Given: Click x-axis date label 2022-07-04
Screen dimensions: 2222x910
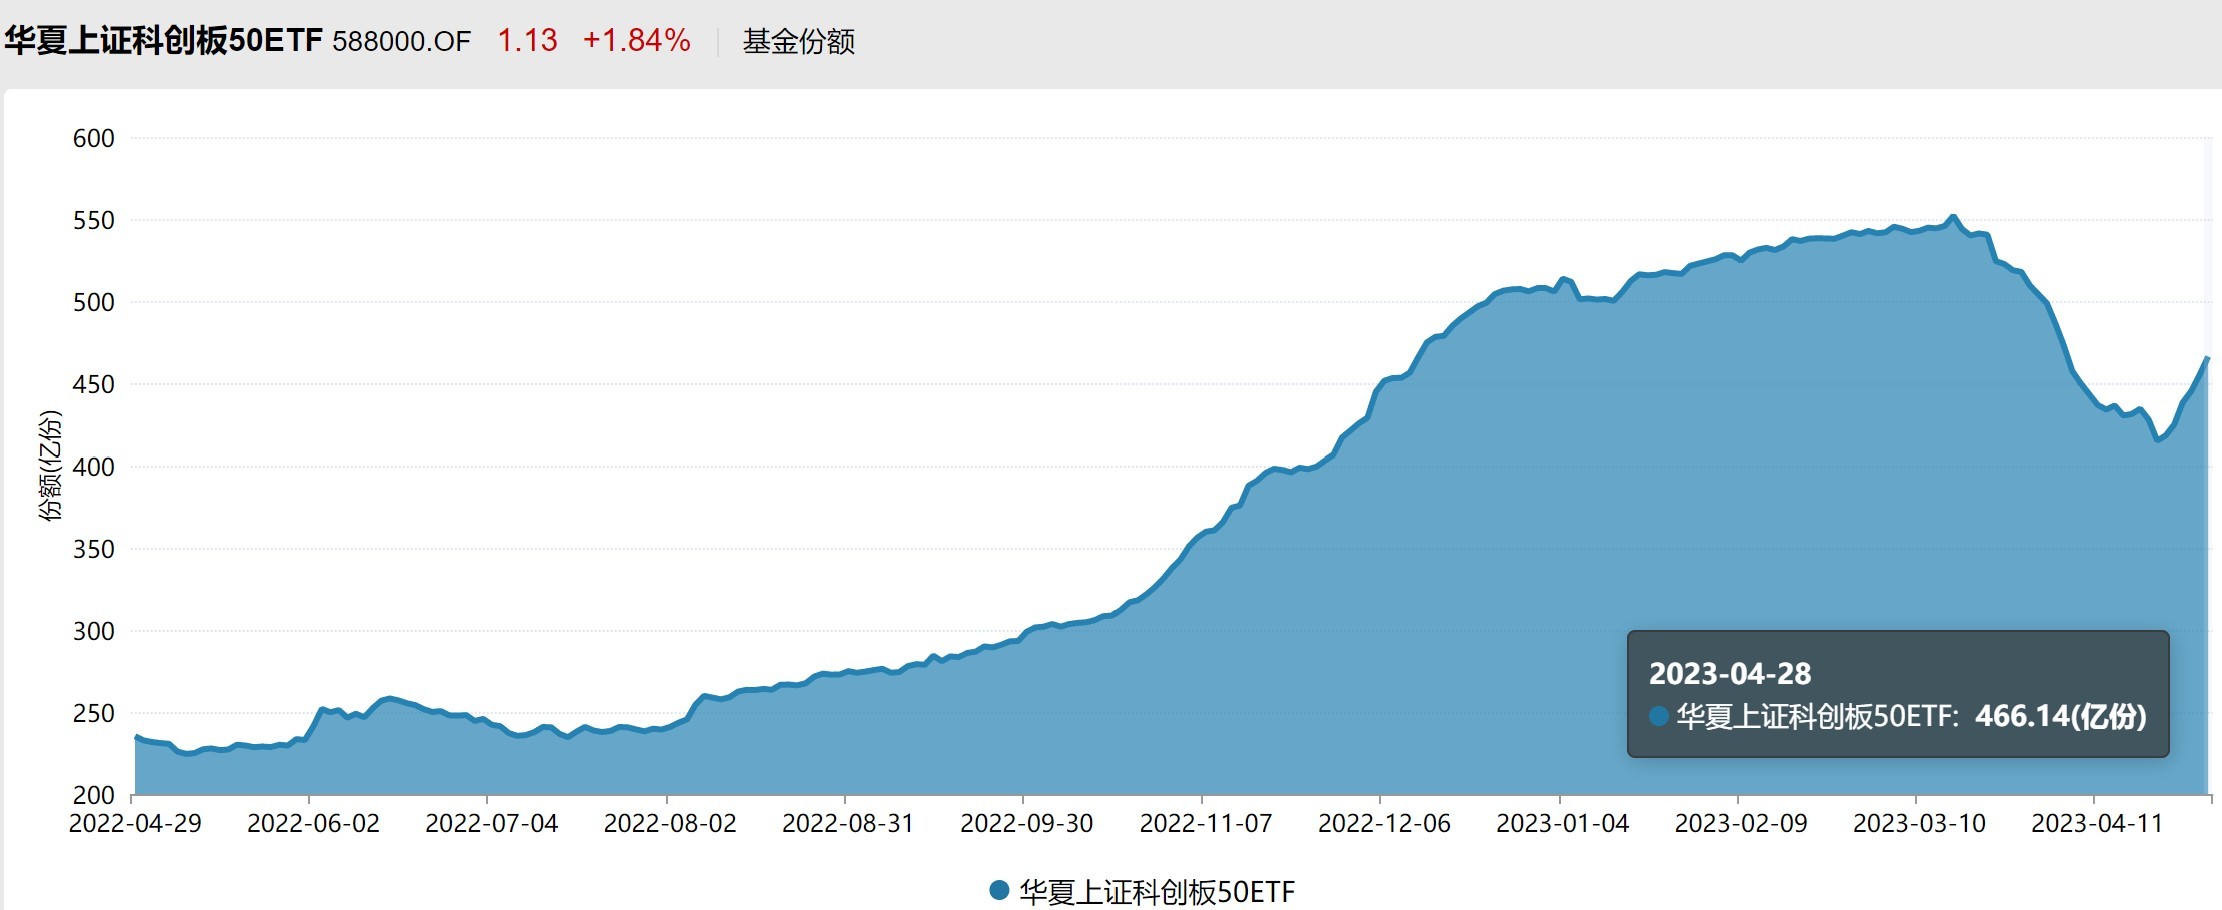Looking at the screenshot, I should (x=491, y=824).
